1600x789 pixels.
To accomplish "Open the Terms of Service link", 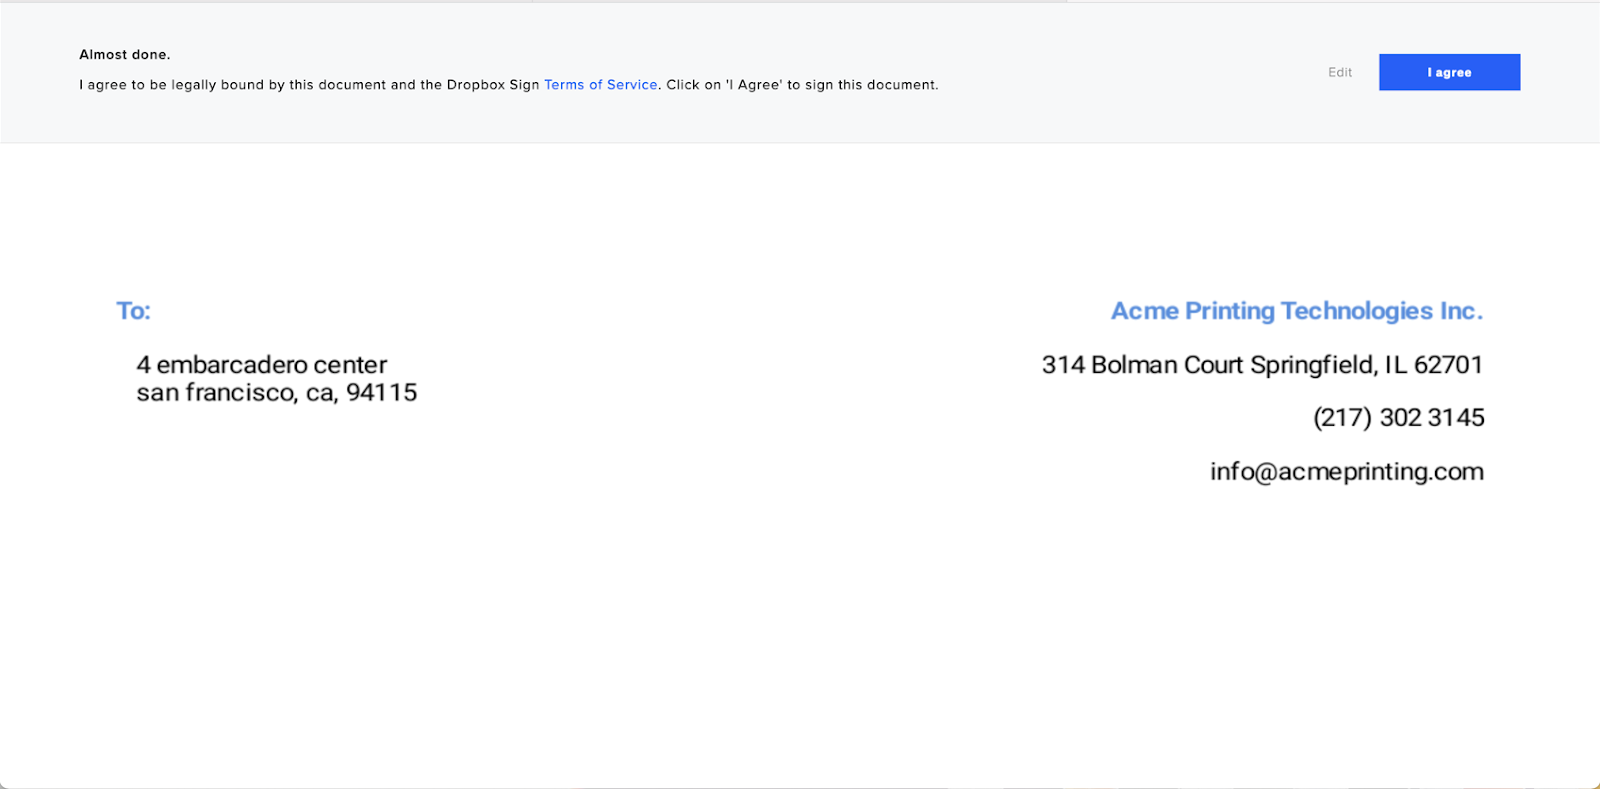I will [600, 85].
